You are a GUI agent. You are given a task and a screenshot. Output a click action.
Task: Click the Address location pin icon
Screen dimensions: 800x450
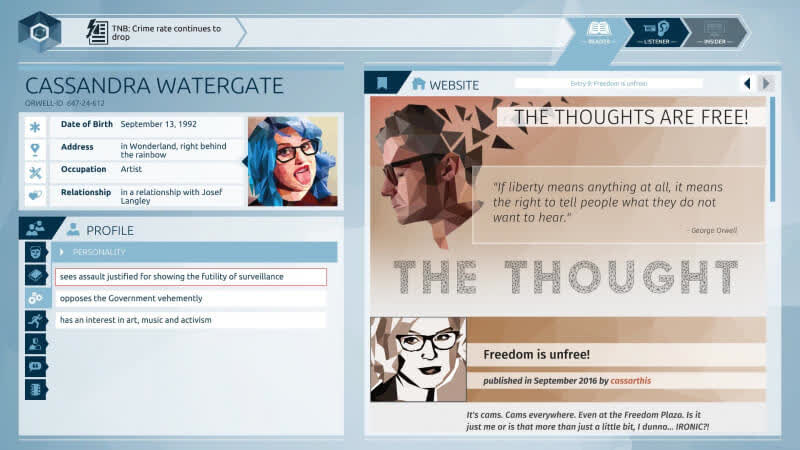[35, 149]
